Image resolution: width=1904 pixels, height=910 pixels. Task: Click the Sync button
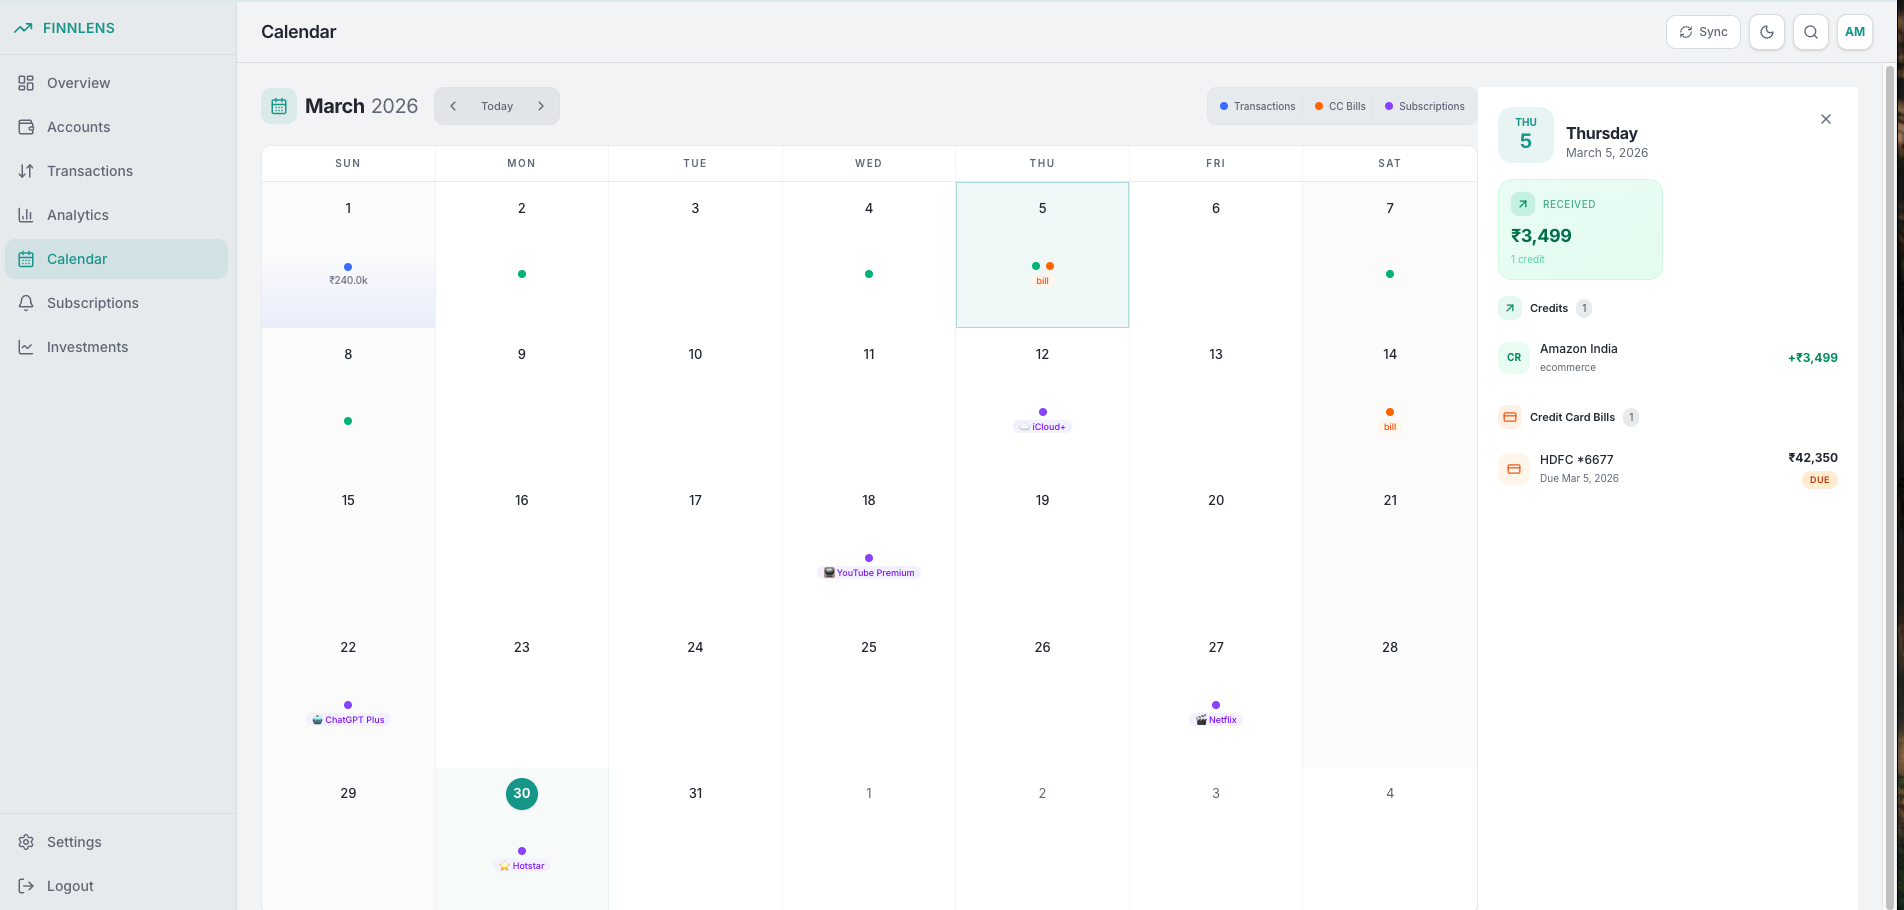pos(1703,32)
